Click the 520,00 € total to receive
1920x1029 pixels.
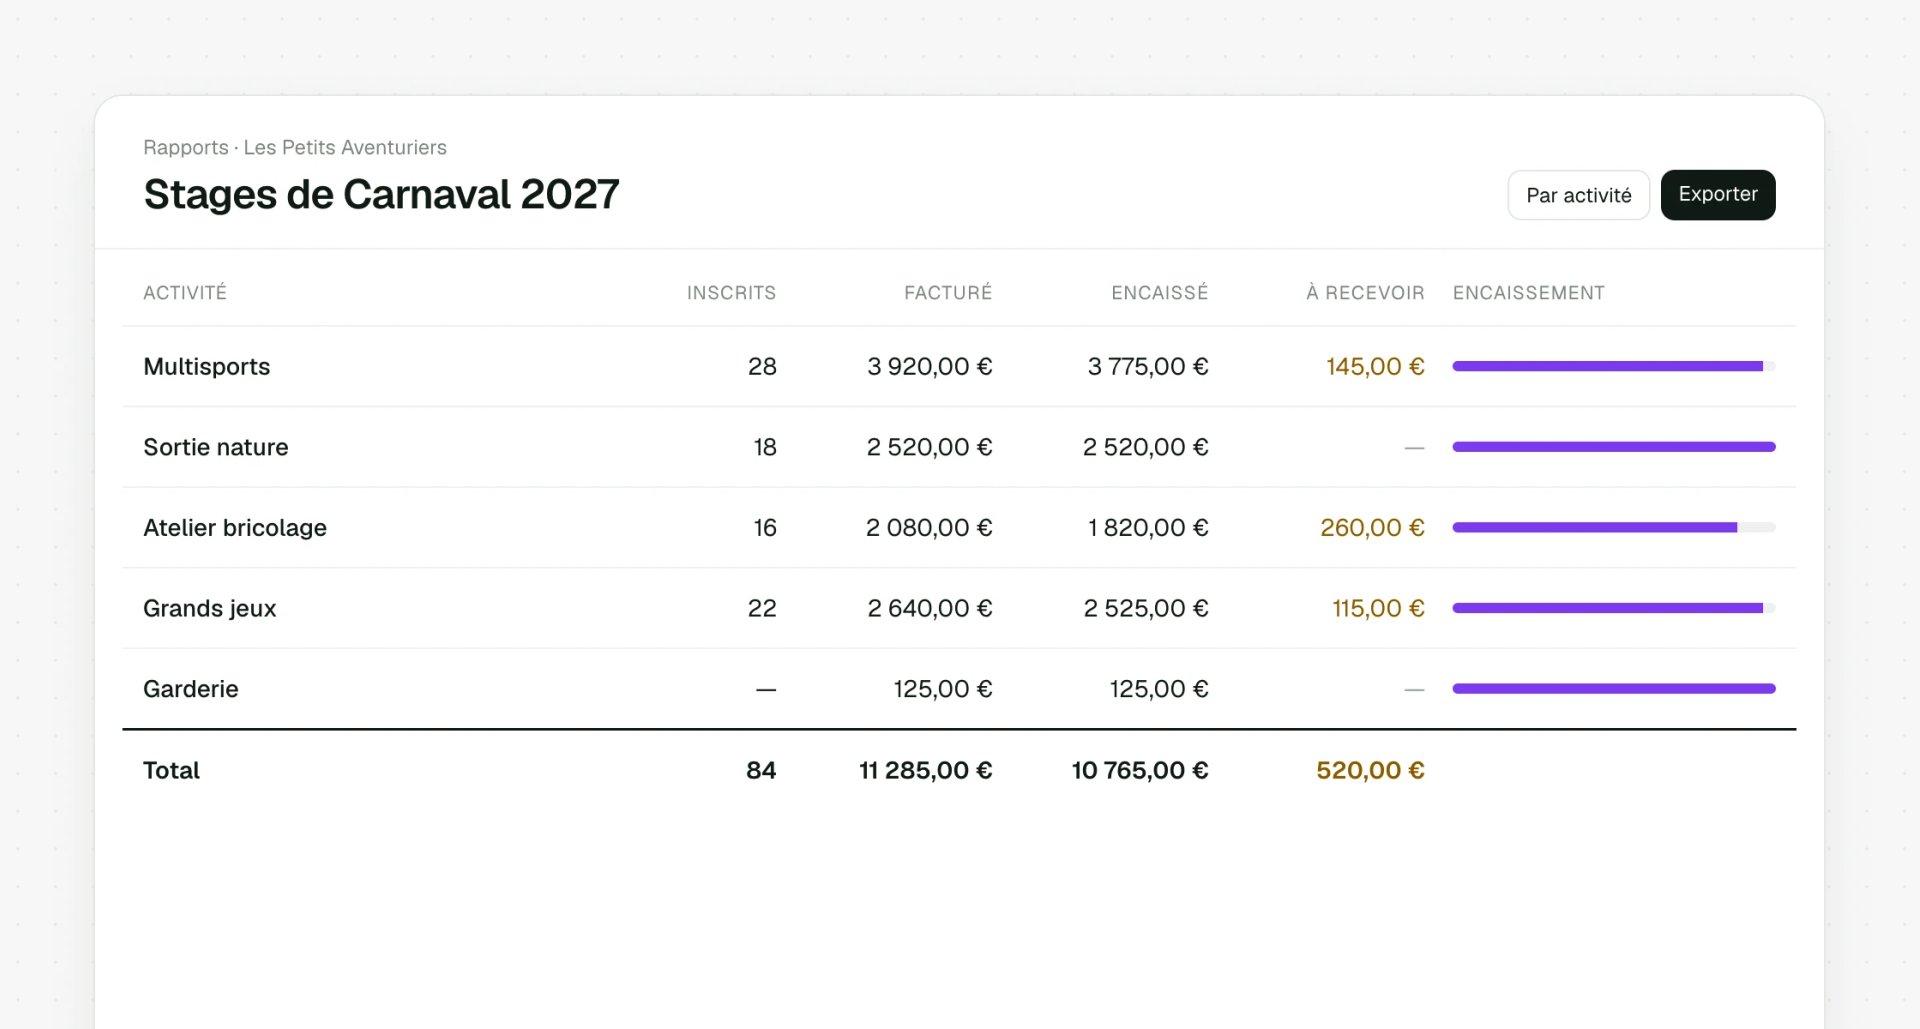[1370, 770]
